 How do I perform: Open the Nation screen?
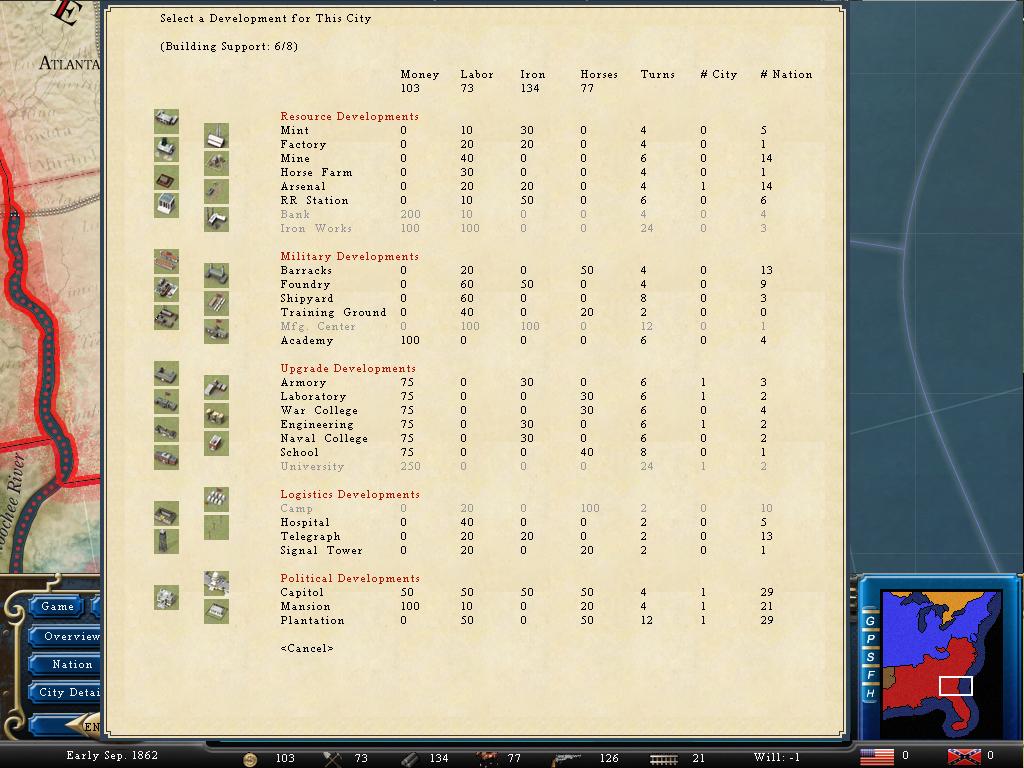coord(71,664)
